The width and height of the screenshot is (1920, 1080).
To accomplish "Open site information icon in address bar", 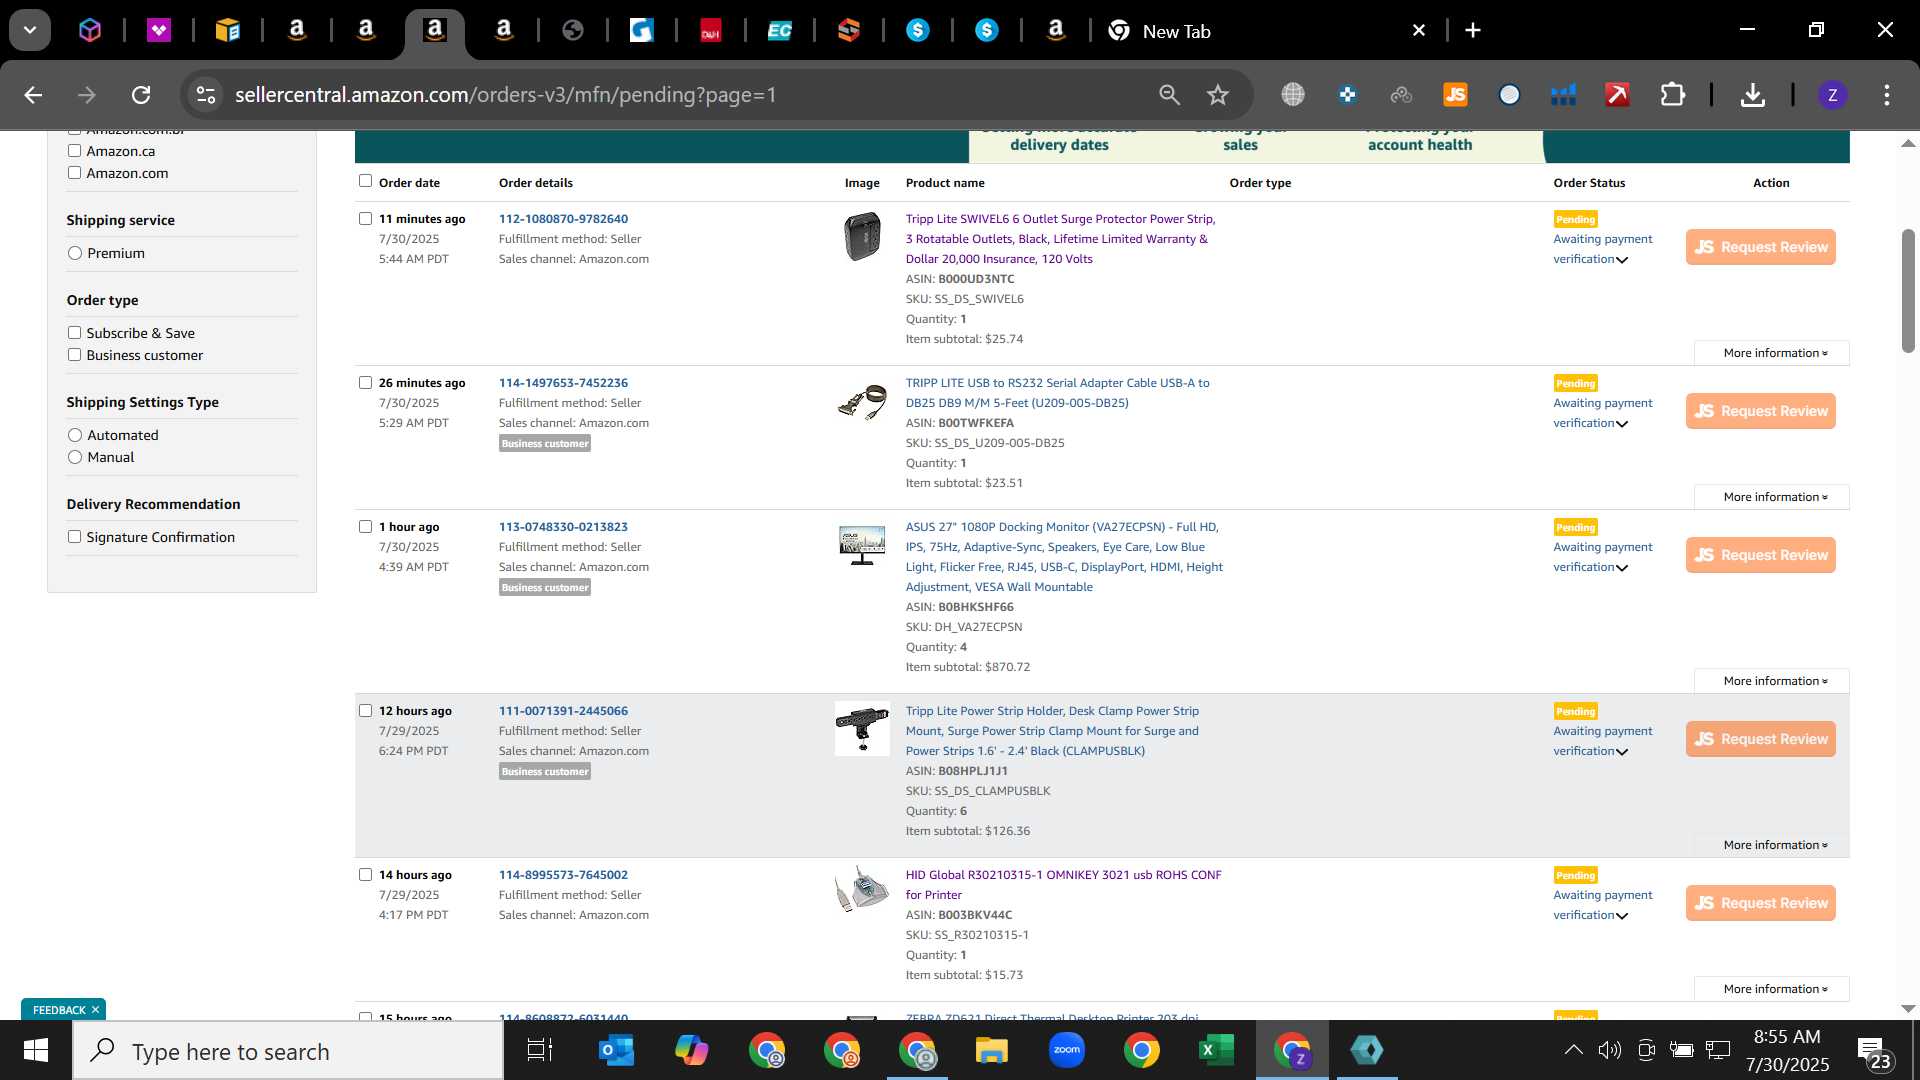I will point(206,95).
